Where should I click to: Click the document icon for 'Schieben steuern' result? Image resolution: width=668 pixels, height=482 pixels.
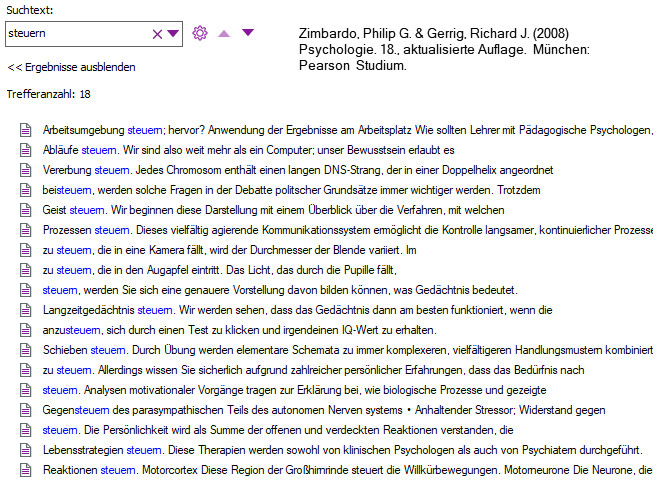[26, 350]
